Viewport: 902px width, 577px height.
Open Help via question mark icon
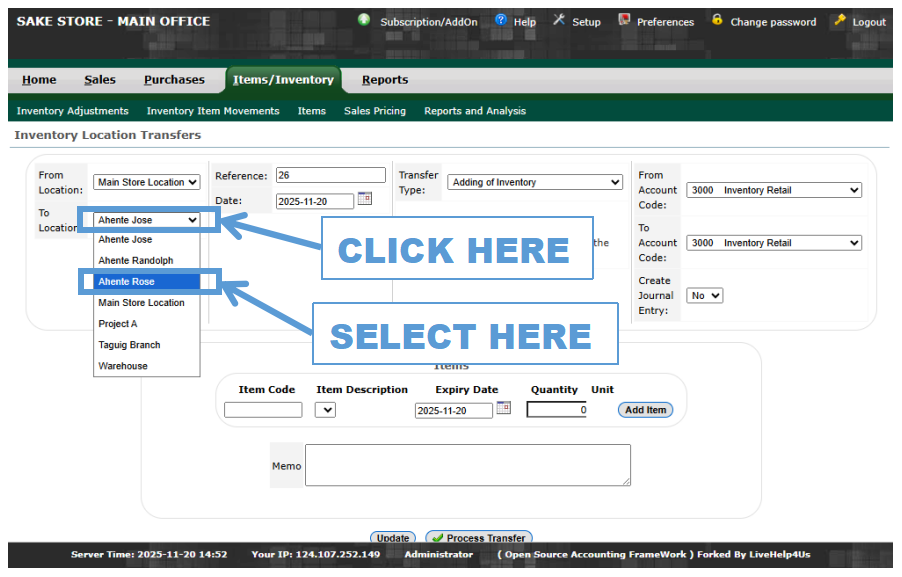pos(501,20)
